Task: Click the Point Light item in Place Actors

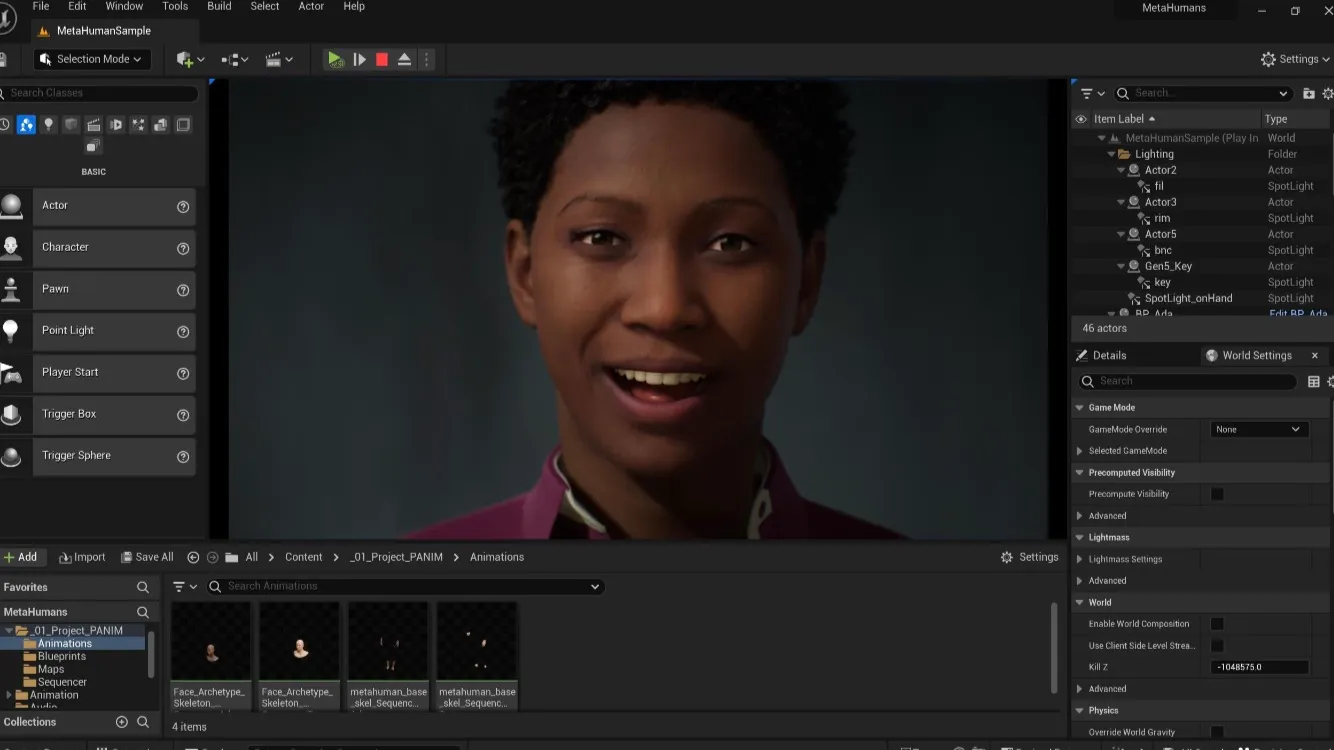Action: click(x=98, y=331)
